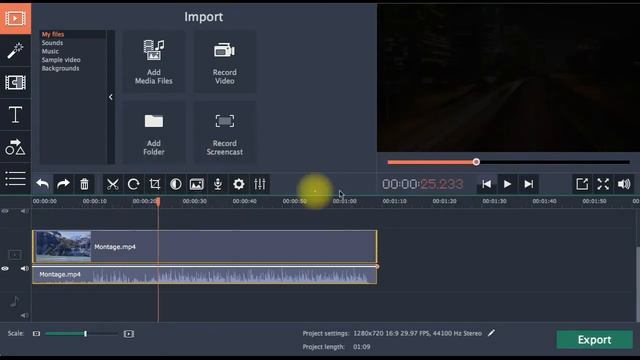
Task: Click the timeline scale slider handle
Action: pos(85,334)
